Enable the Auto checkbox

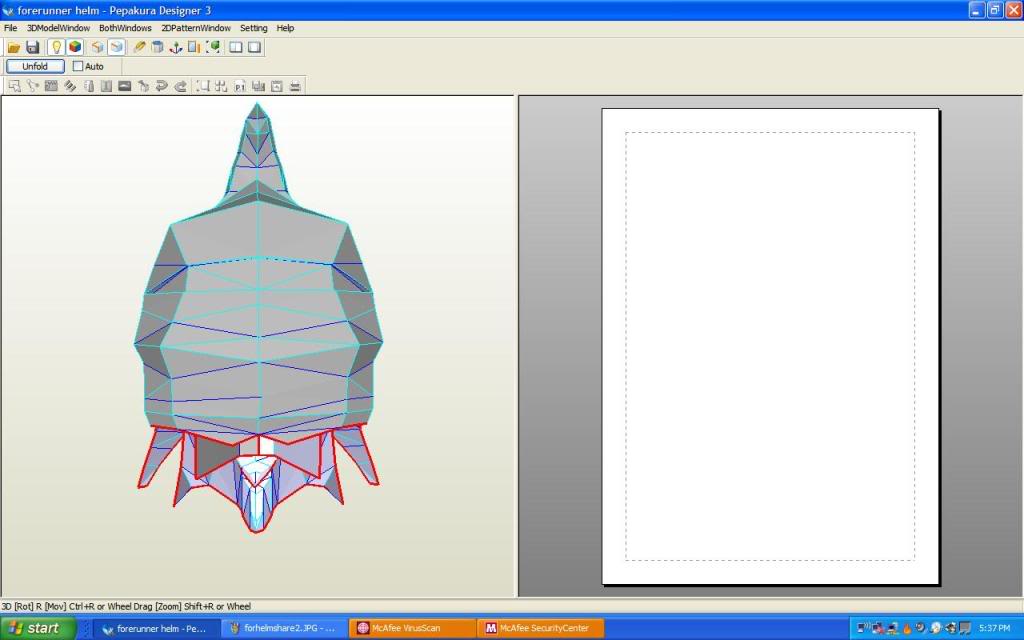[78, 66]
